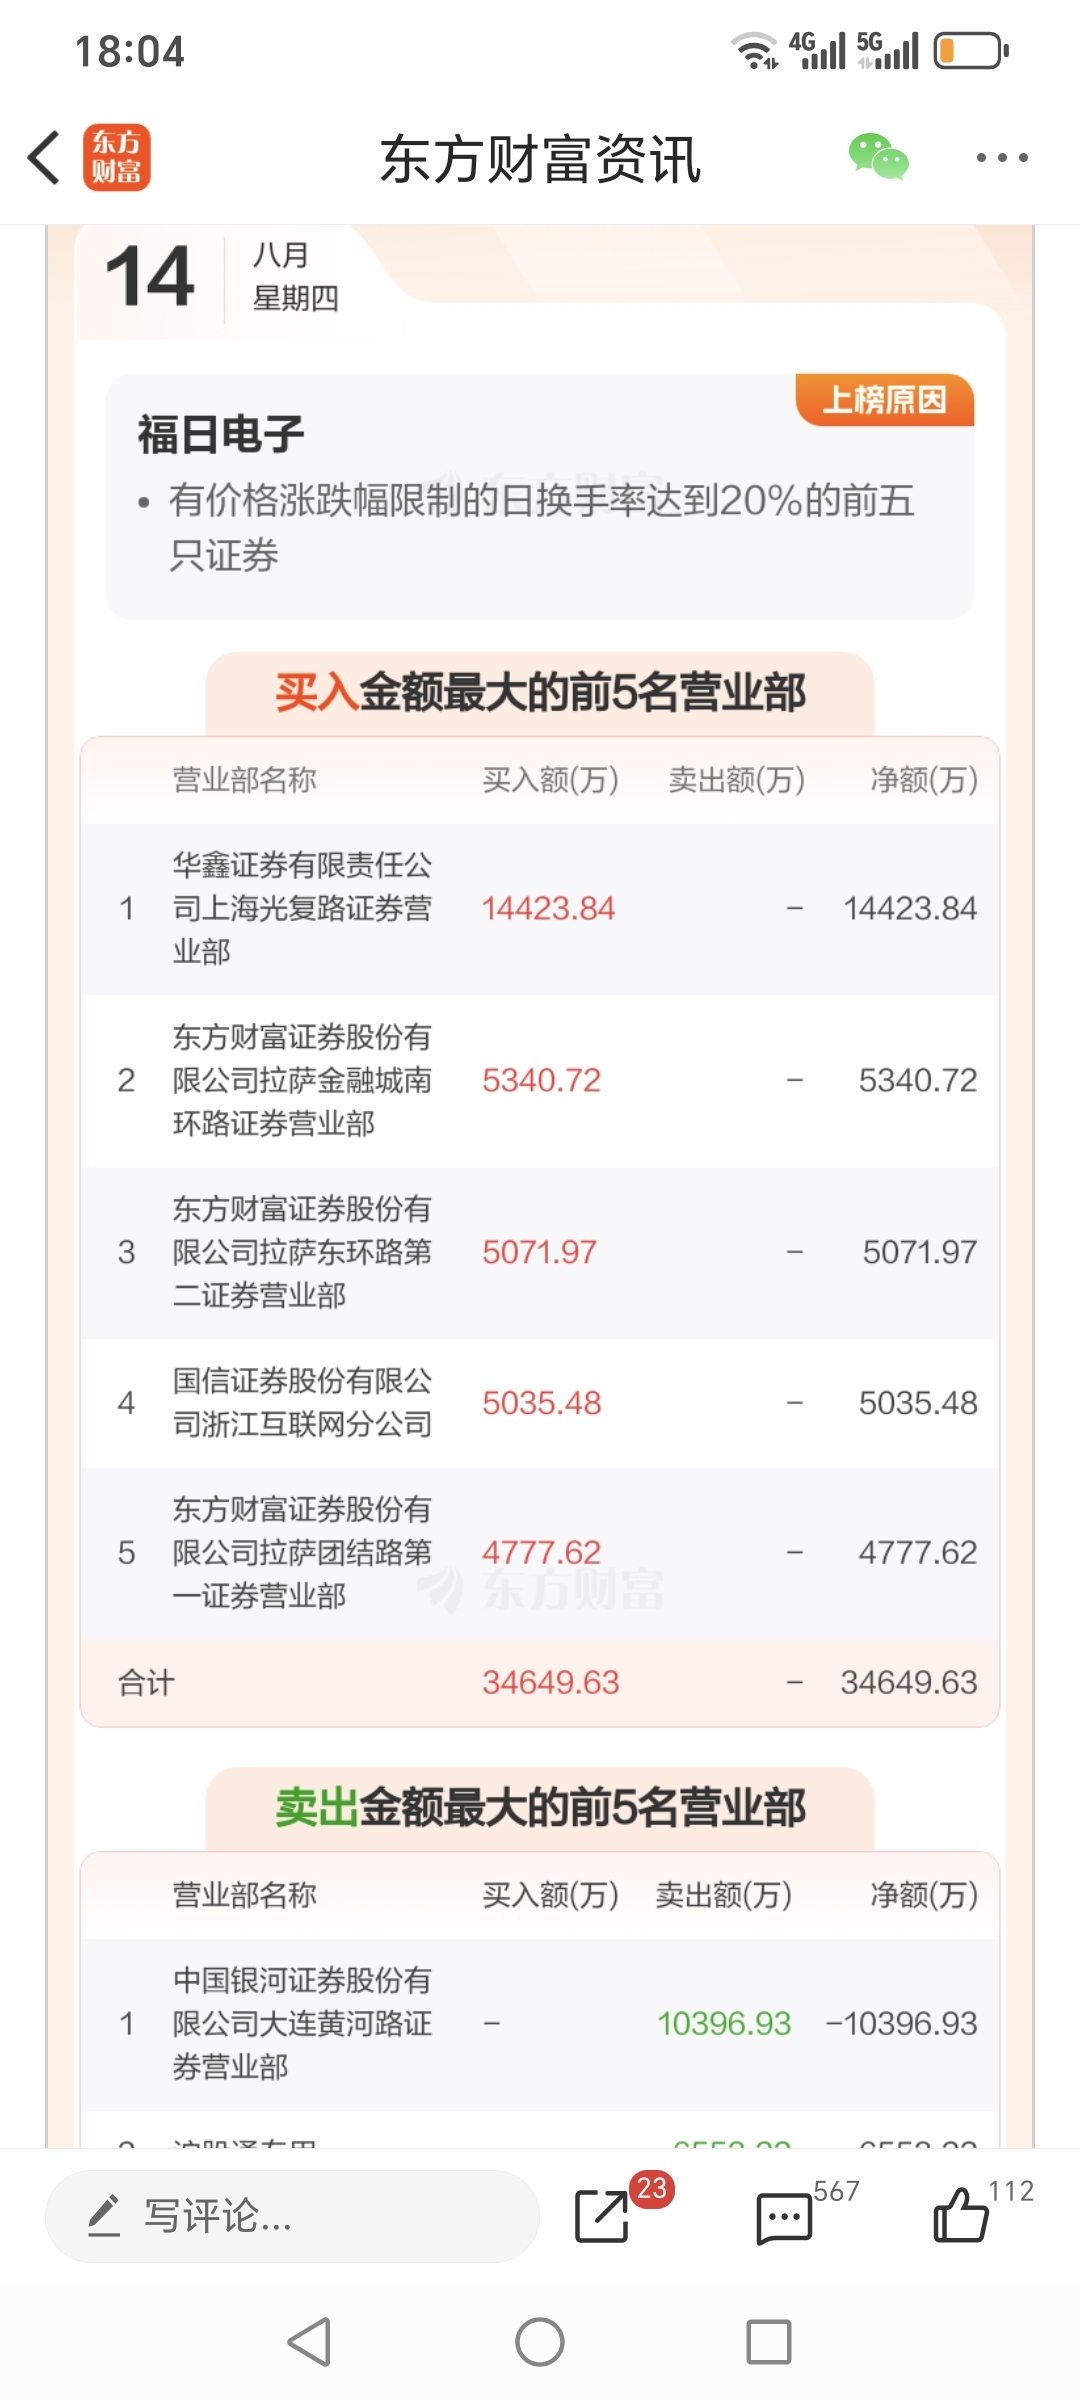The image size is (1080, 2400).
Task: Select 国信证券浙江互联网分公司 row
Action: pos(540,1403)
